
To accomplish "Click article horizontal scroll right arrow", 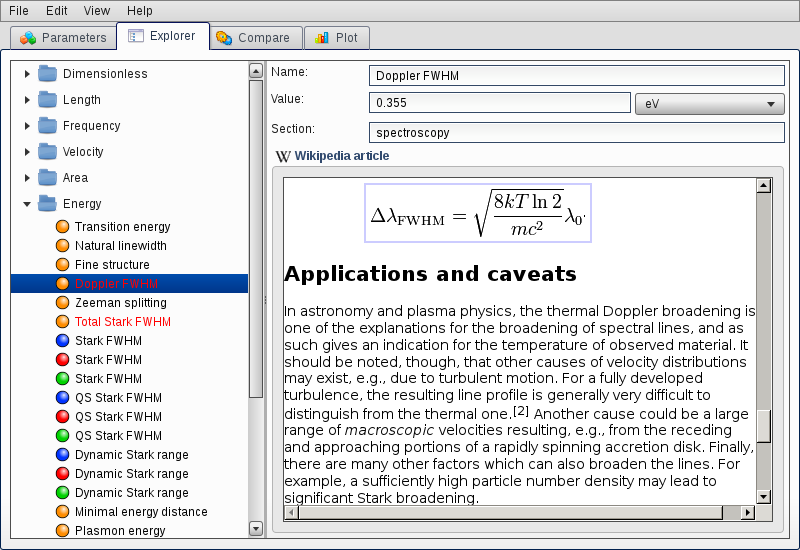I will click(748, 512).
